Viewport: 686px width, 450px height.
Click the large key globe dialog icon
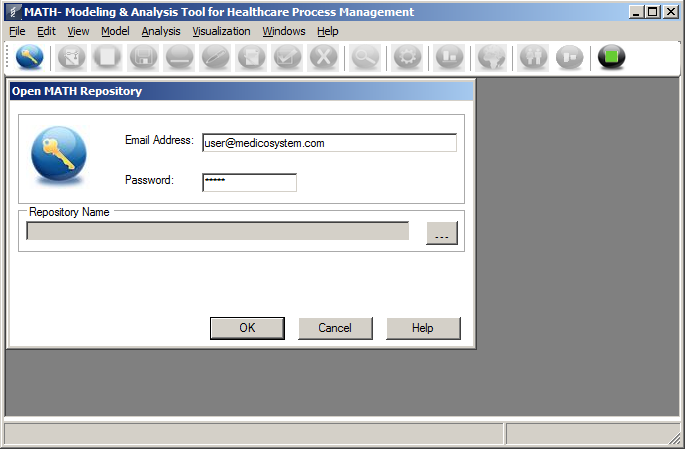pos(59,154)
